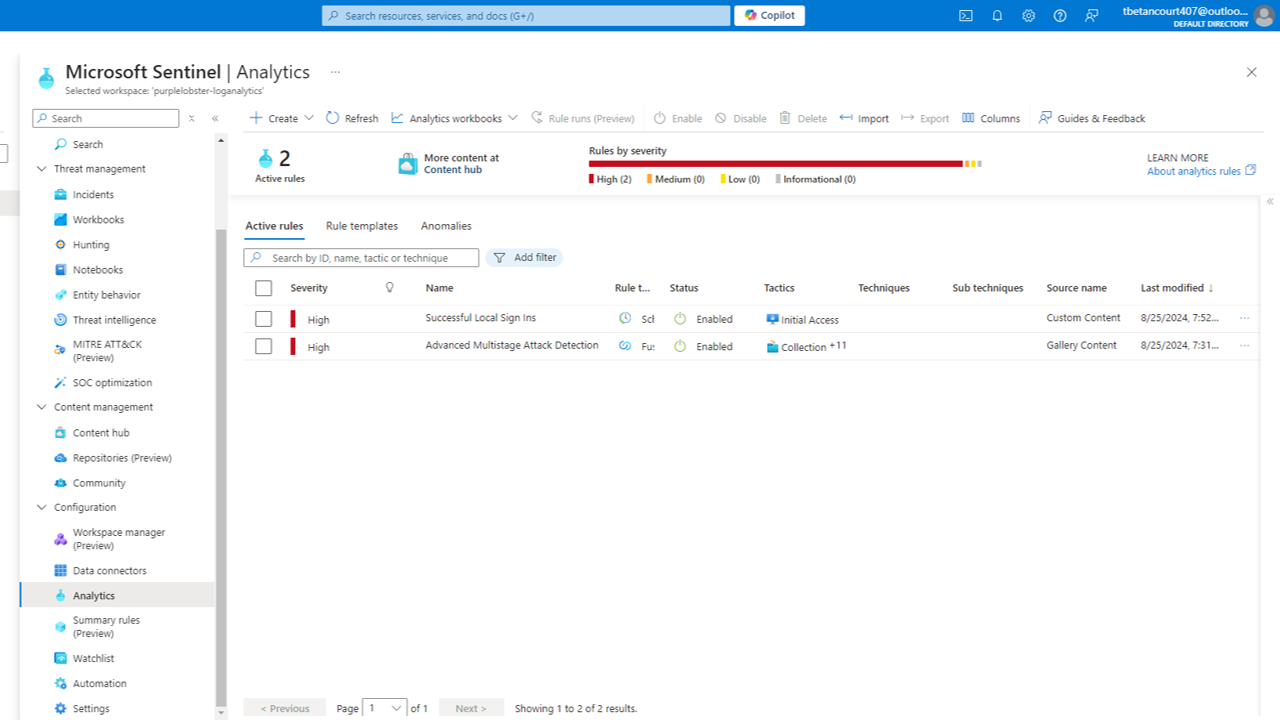Click the SOC optimization icon
Screen dimensions: 1280x720
[61, 382]
